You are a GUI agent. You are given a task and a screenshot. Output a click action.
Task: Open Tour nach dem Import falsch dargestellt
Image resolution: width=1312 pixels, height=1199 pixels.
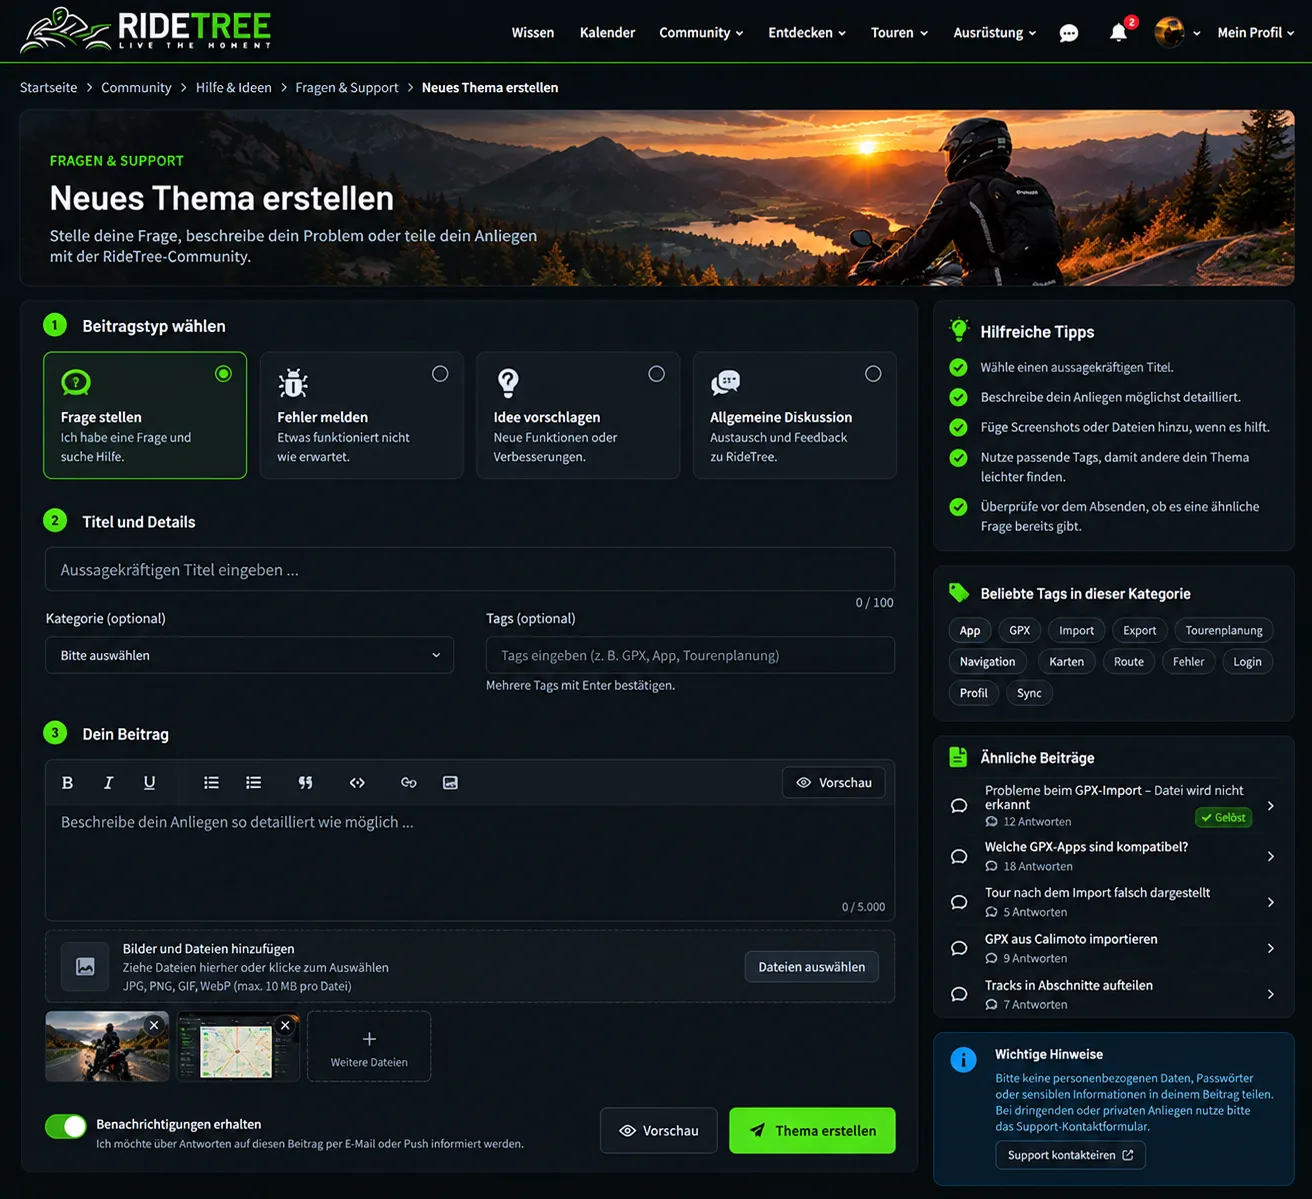(x=1097, y=892)
